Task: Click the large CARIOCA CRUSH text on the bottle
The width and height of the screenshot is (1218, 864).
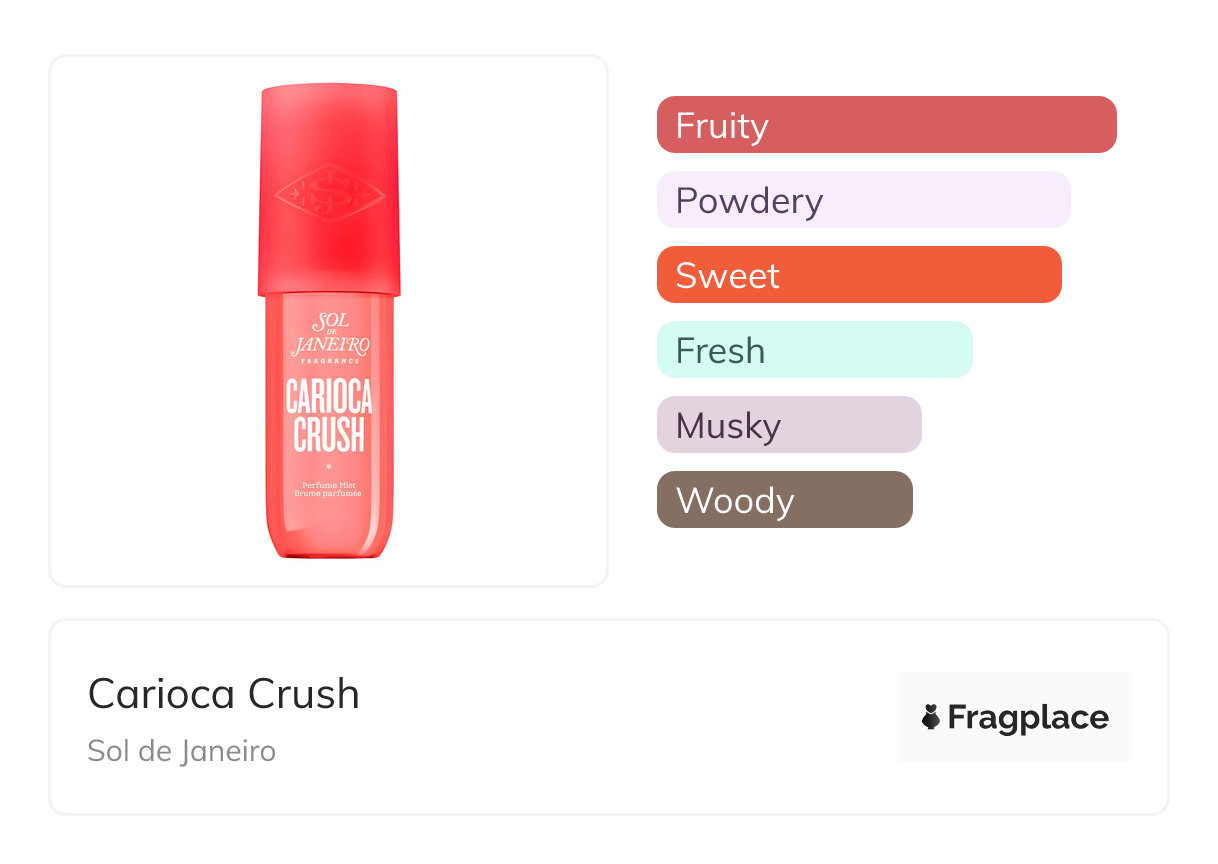Action: pos(329,415)
